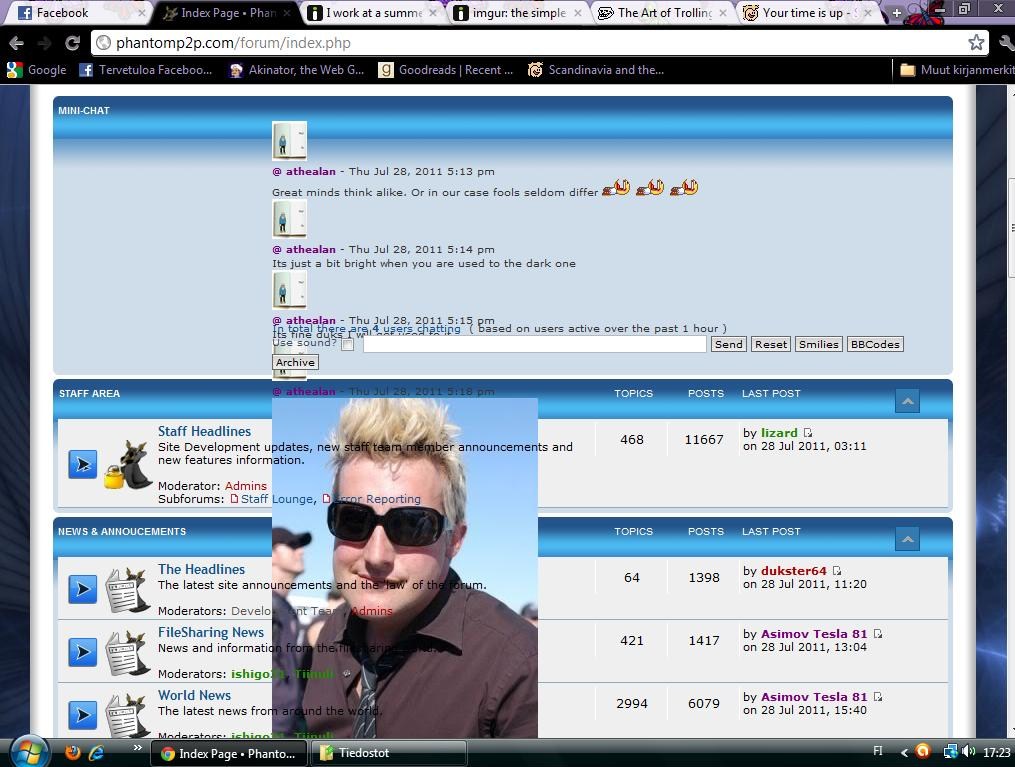Close the imgur tab
Image resolution: width=1015 pixels, height=767 pixels.
point(577,13)
